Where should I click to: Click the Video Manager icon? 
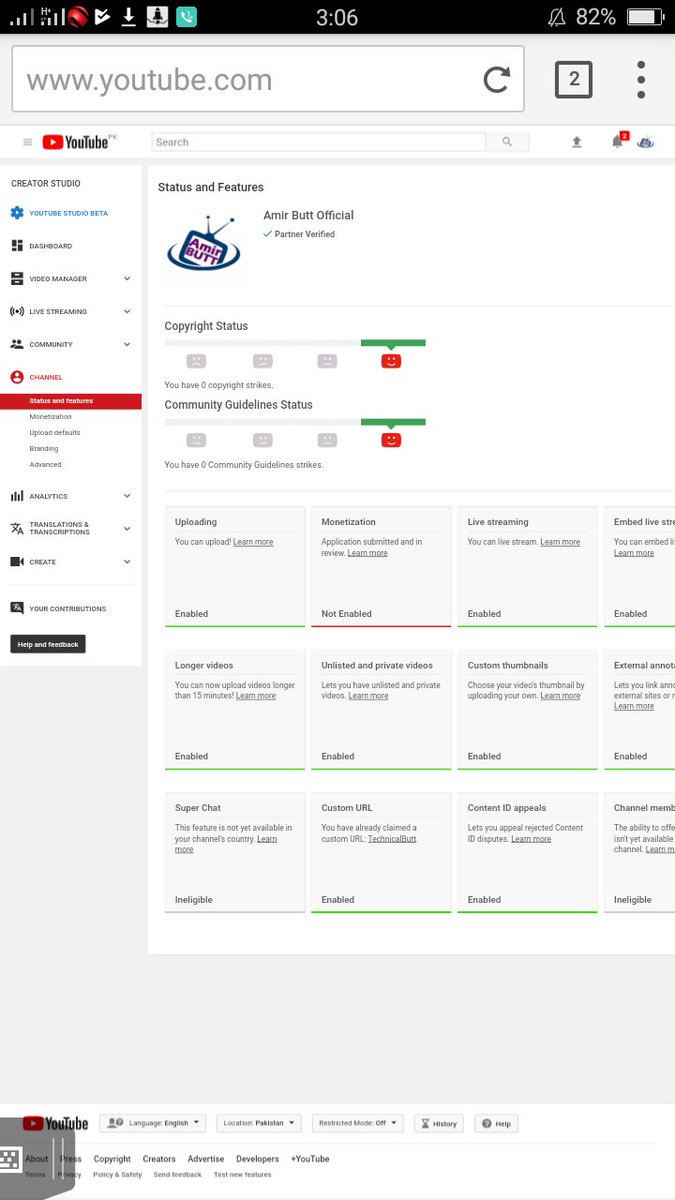pyautogui.click(x=17, y=279)
